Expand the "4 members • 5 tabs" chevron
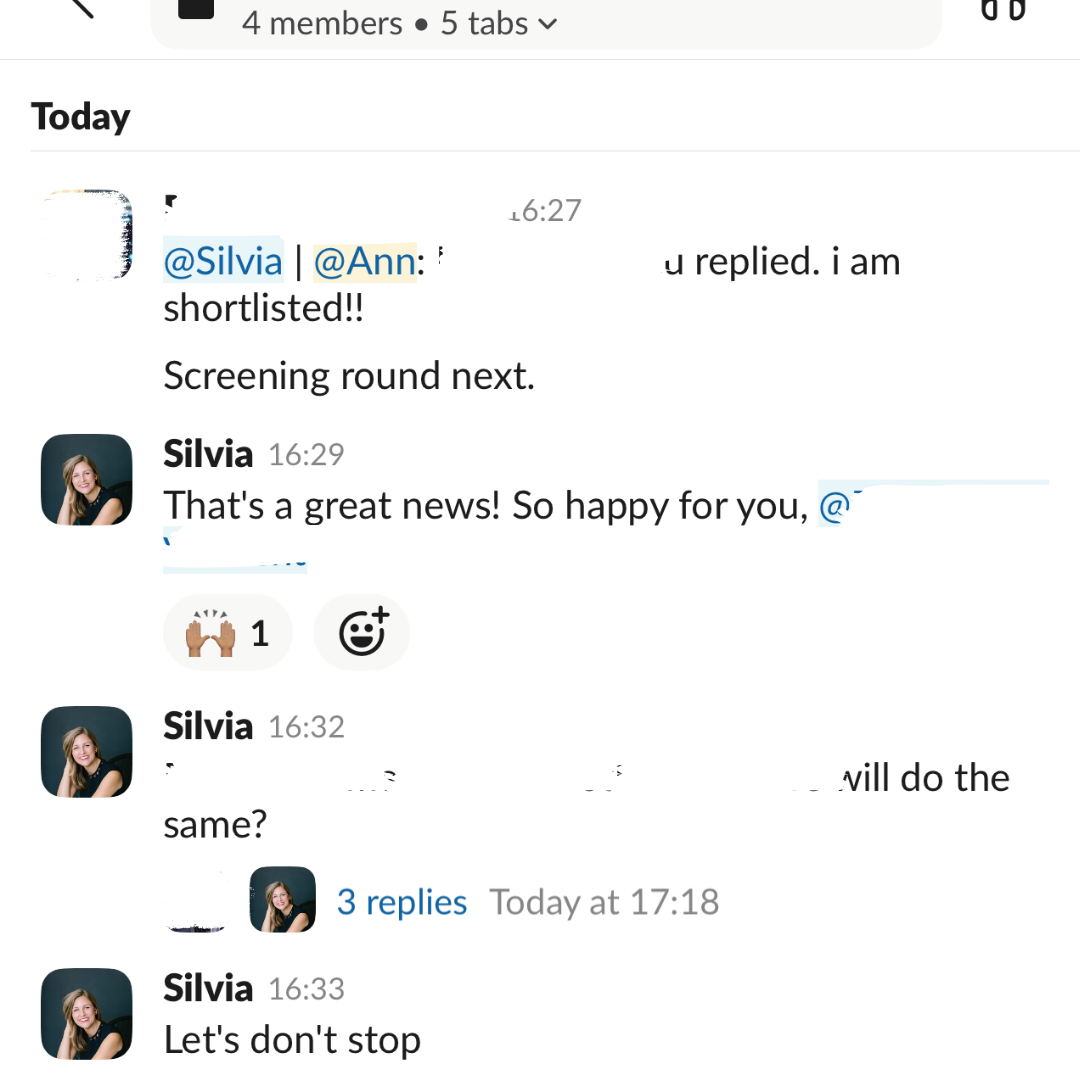This screenshot has height=1080, width=1080. (547, 24)
